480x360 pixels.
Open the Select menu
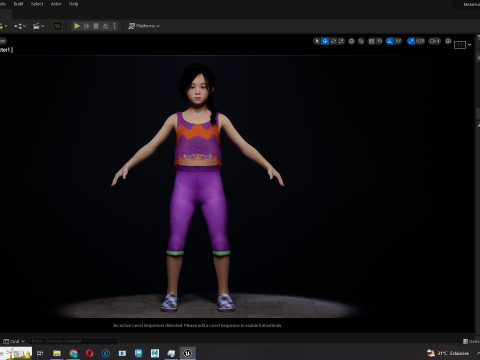(x=37, y=4)
